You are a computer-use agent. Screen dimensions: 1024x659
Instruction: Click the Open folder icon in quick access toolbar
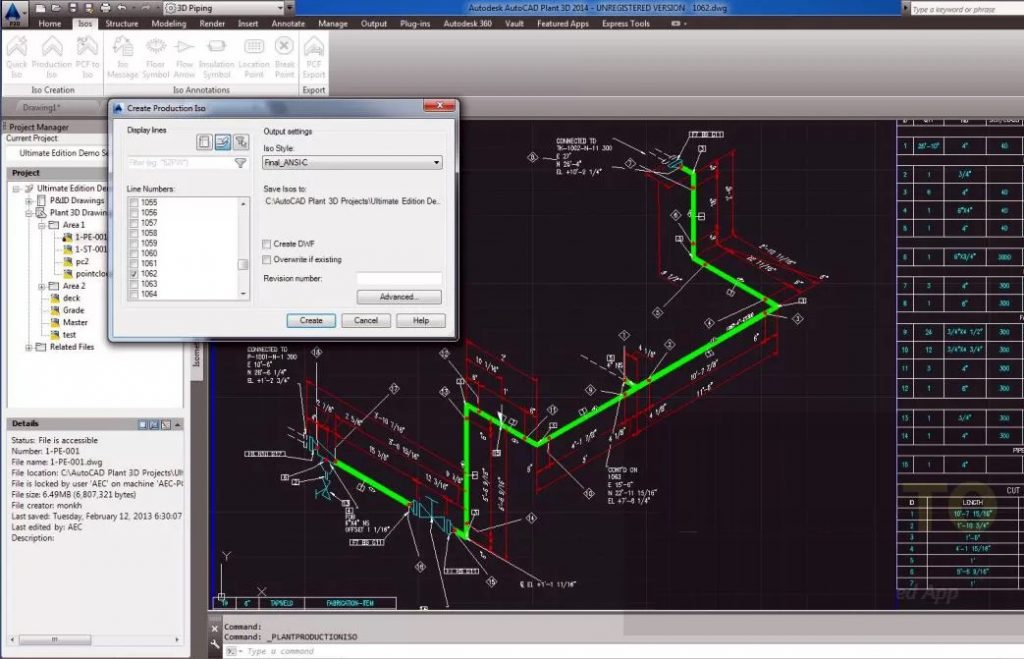tap(57, 8)
